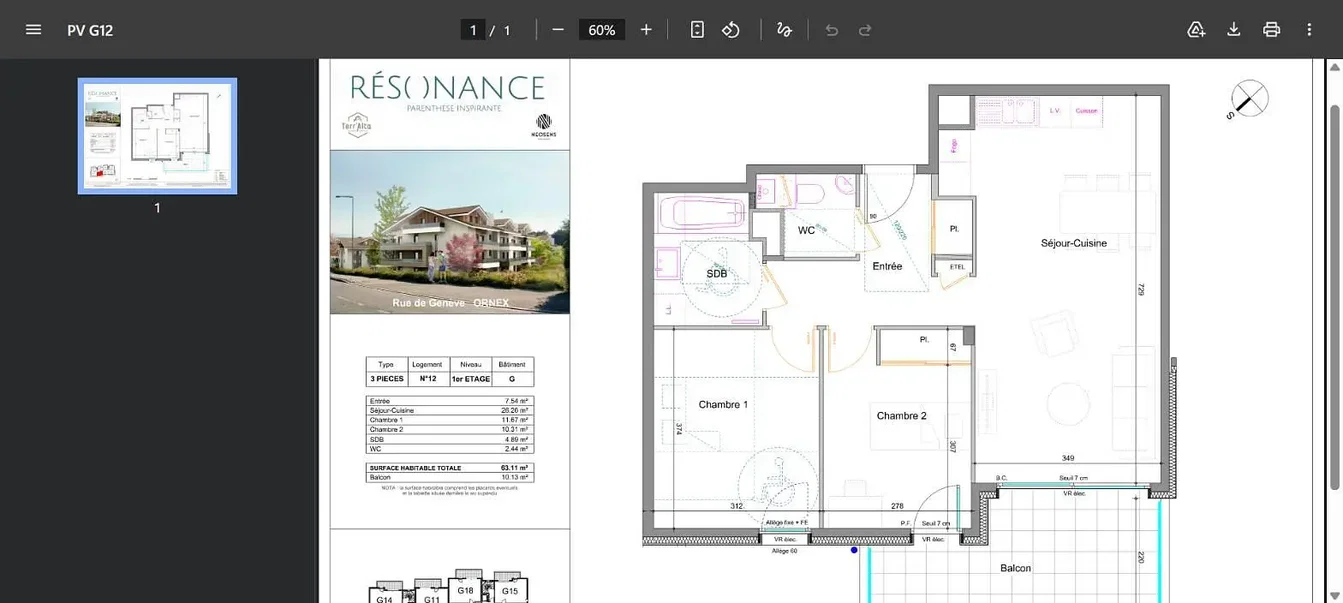
Task: Click the RÉSONANCE logo on the page
Action: click(x=448, y=87)
